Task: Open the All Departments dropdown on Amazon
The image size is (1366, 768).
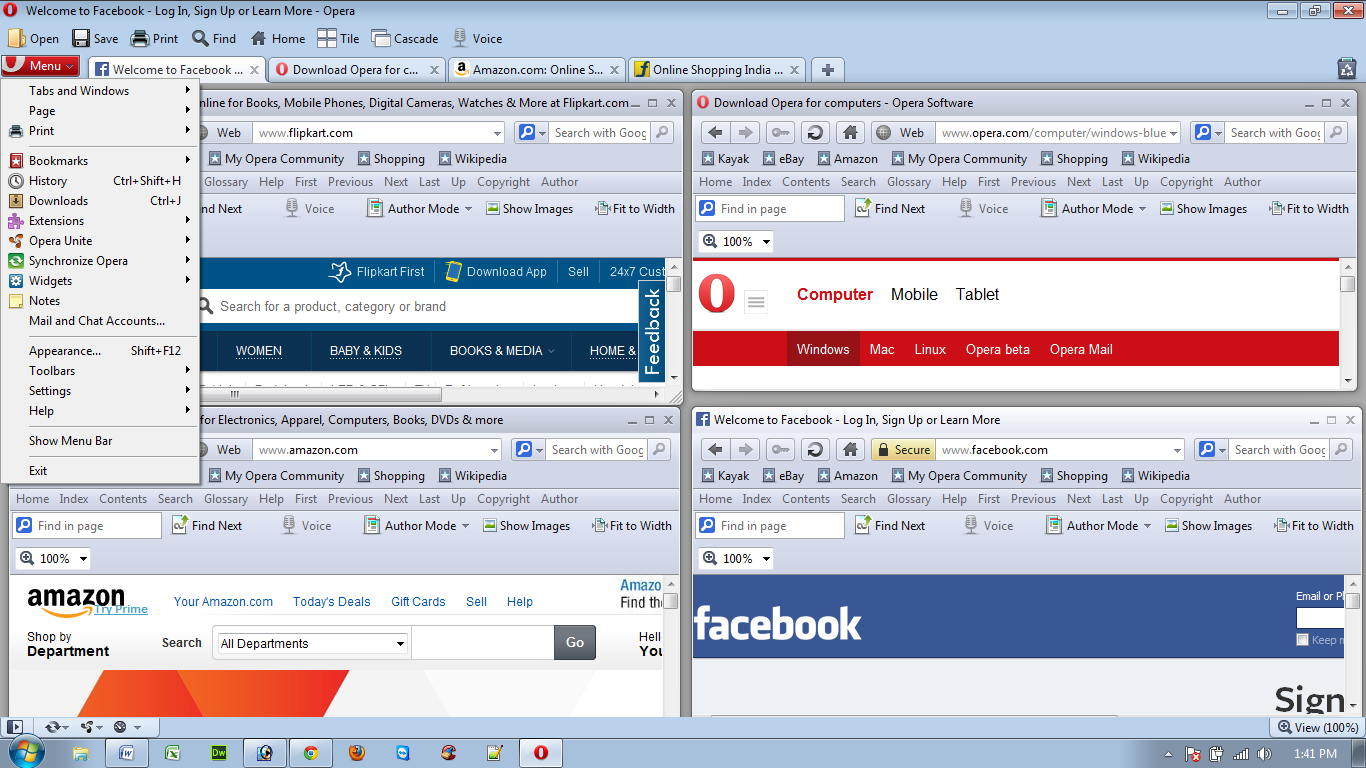Action: coord(313,643)
